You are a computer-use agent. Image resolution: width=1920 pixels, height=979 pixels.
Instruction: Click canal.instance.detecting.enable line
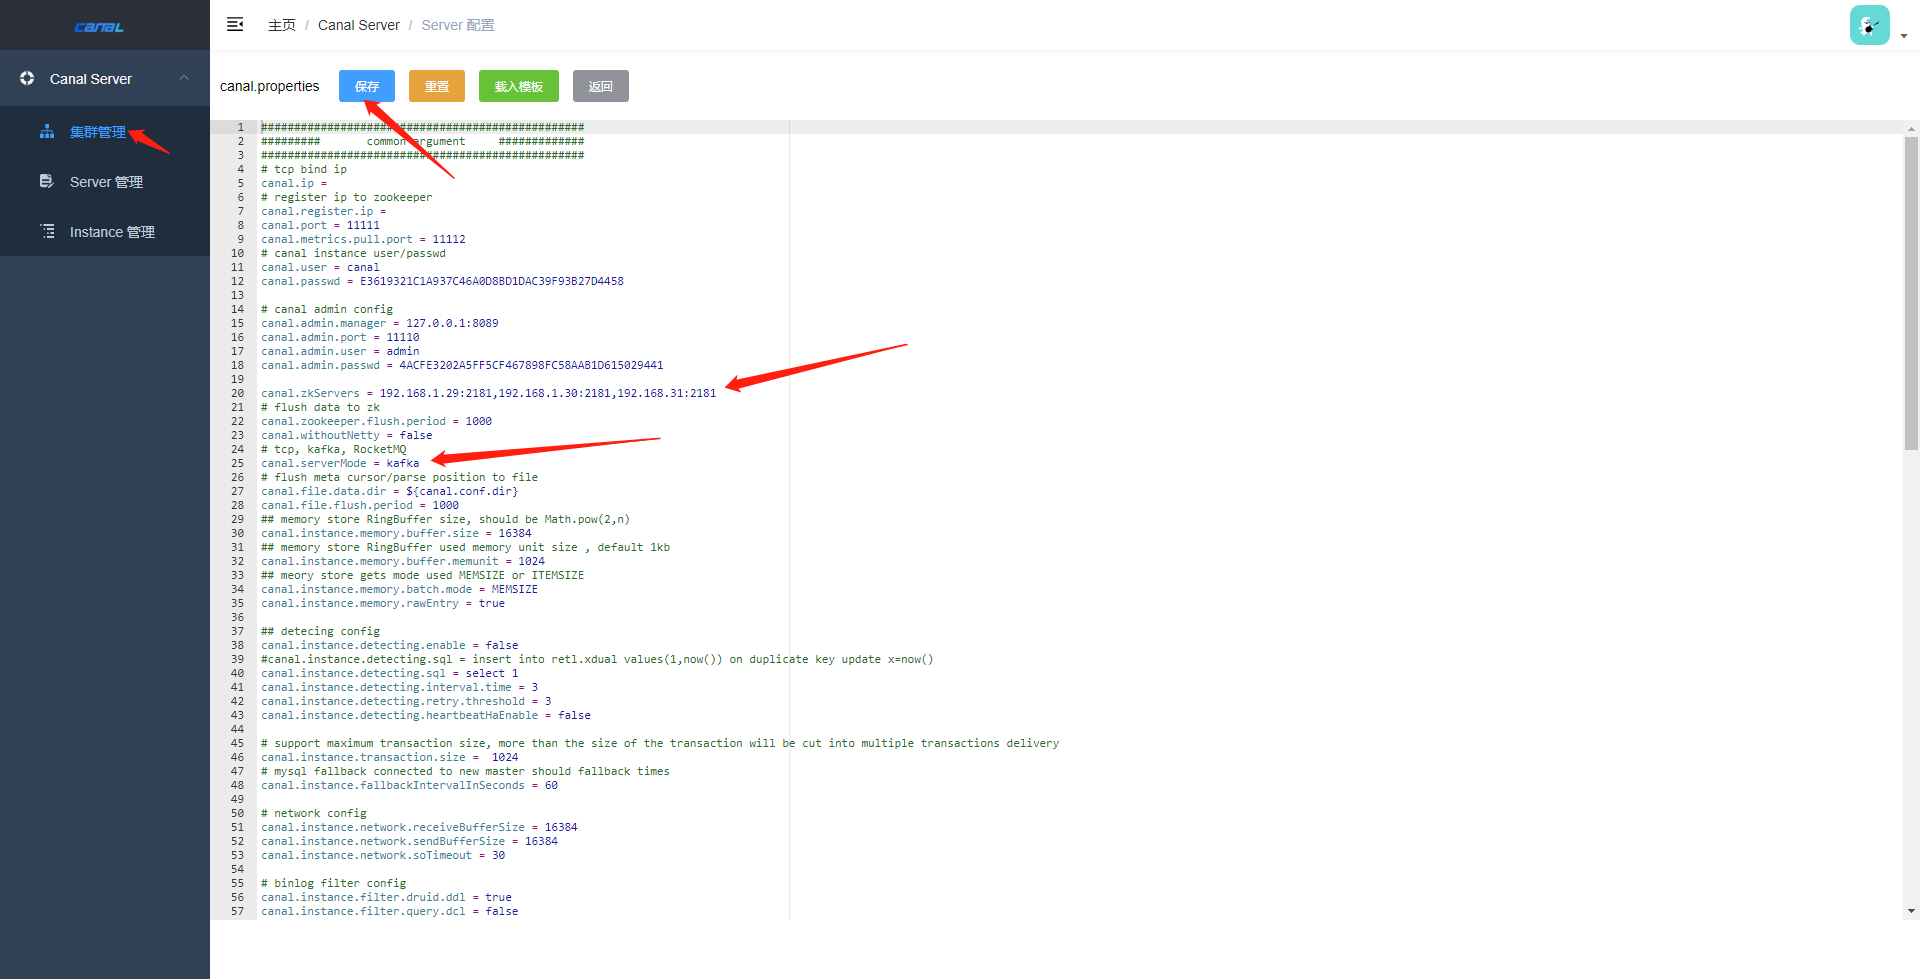click(390, 645)
